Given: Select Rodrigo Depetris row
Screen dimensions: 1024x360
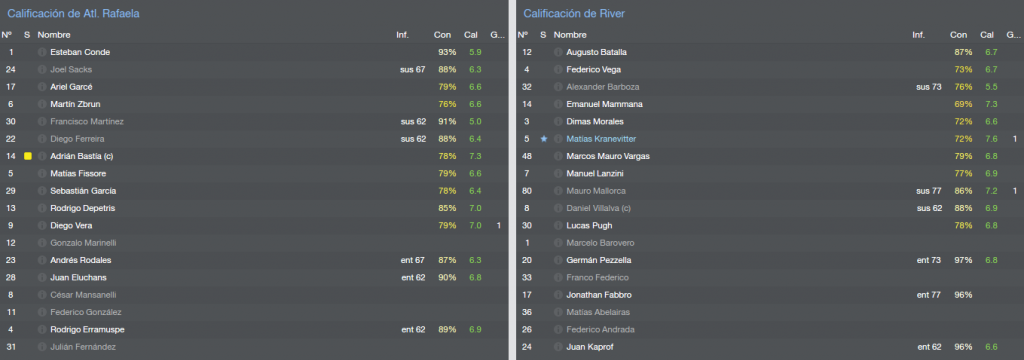Looking at the screenshot, I should 253,208.
